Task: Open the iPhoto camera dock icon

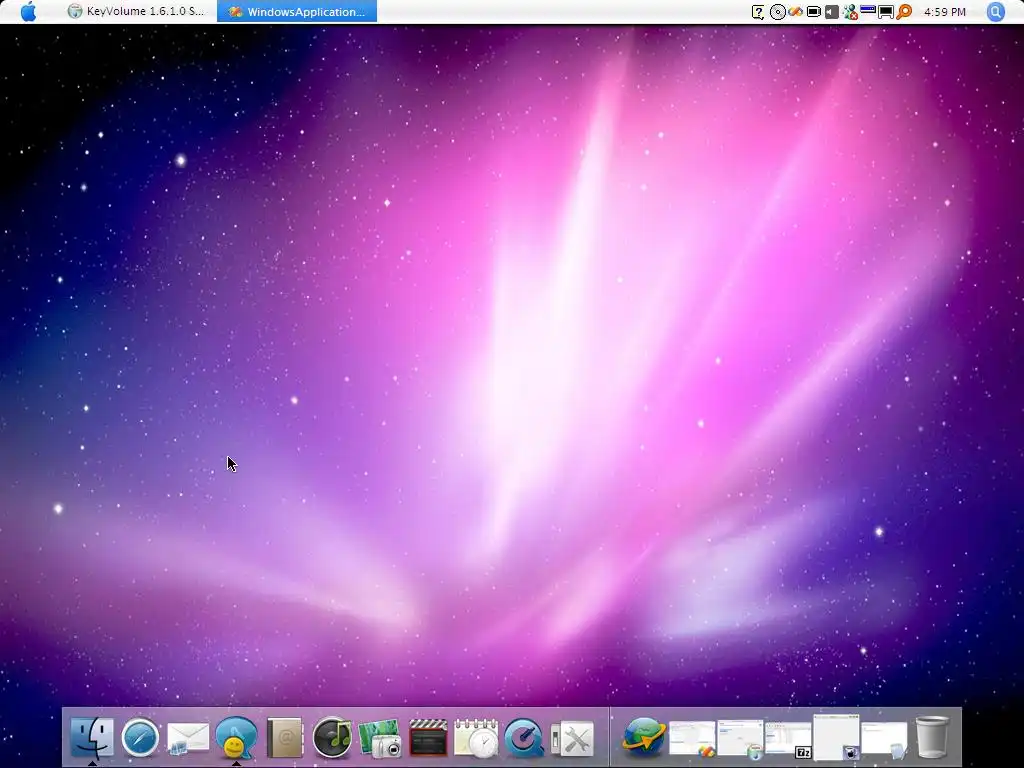Action: [380, 739]
